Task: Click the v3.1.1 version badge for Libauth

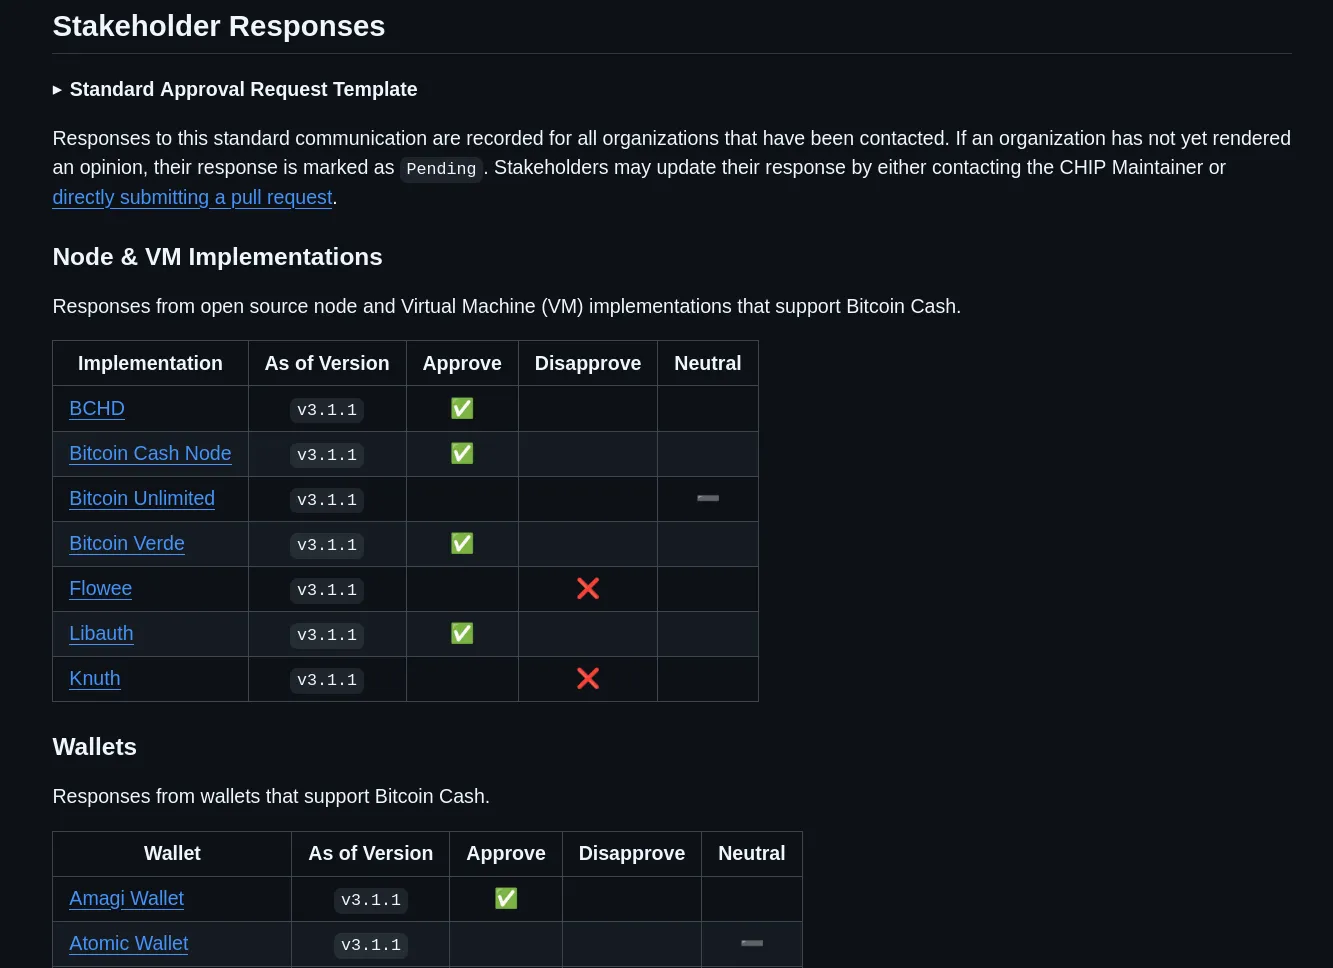Action: [327, 635]
